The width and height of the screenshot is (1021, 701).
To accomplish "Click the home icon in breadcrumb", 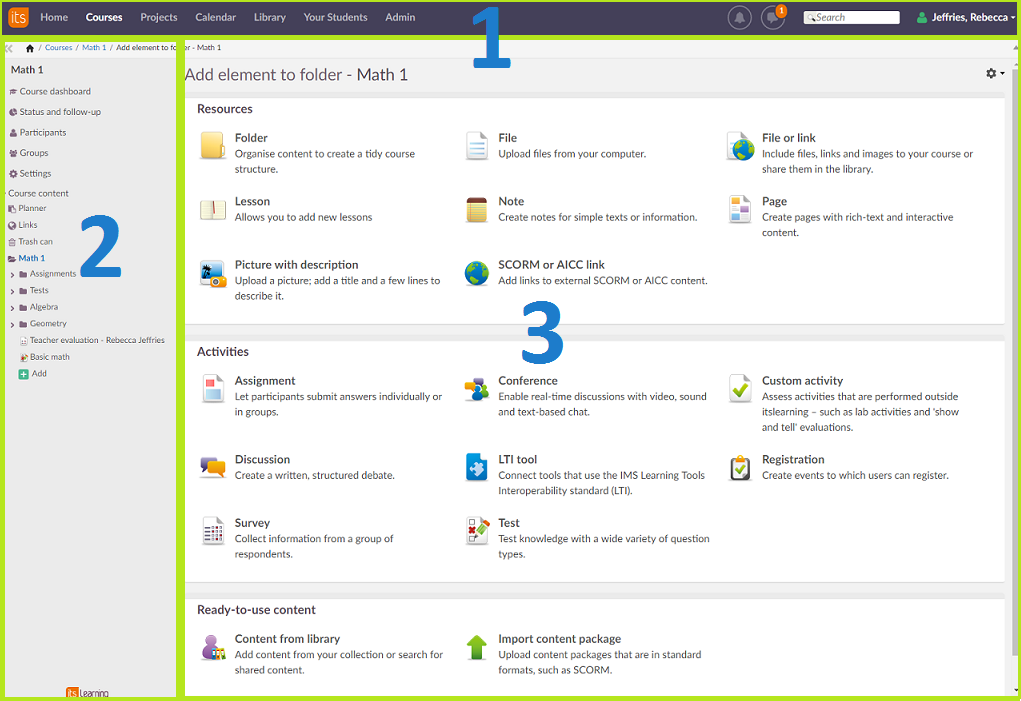I will (30, 48).
